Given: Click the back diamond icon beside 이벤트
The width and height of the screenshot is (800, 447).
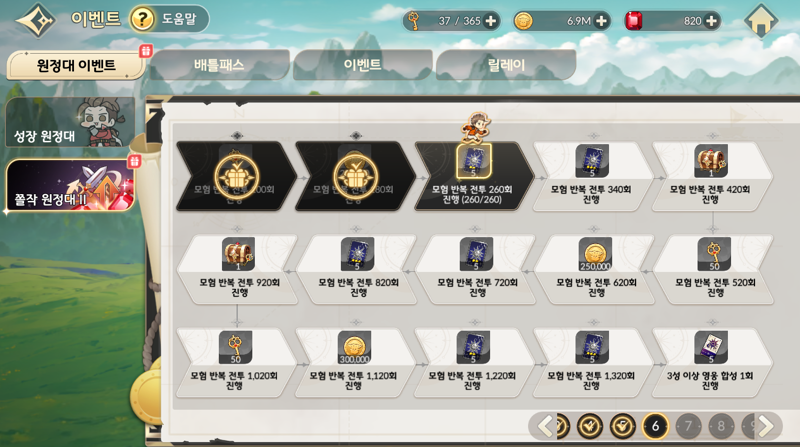Looking at the screenshot, I should click(36, 20).
